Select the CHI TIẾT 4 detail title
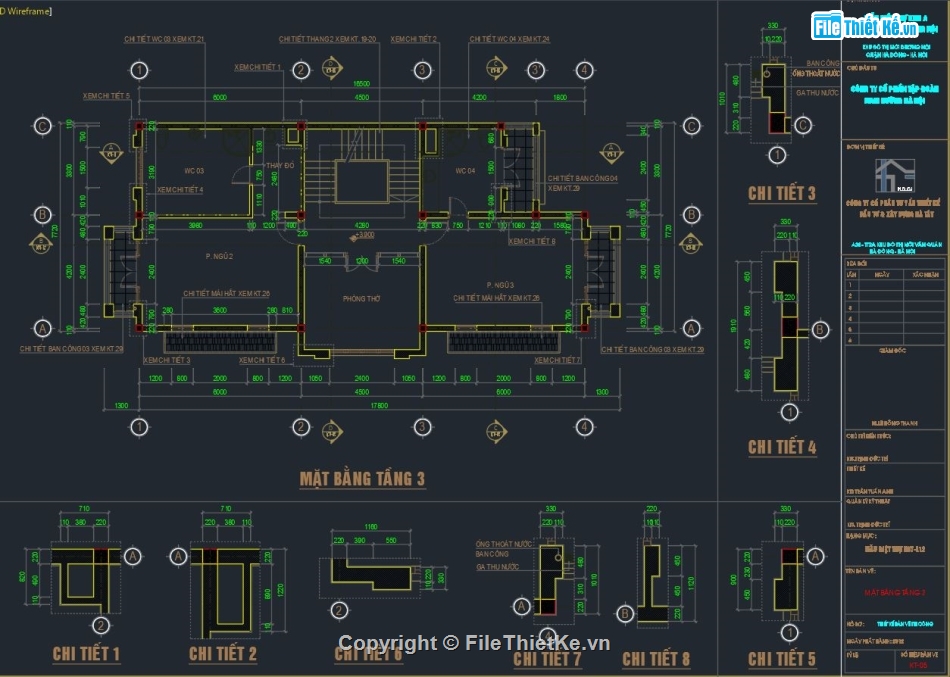 (782, 447)
